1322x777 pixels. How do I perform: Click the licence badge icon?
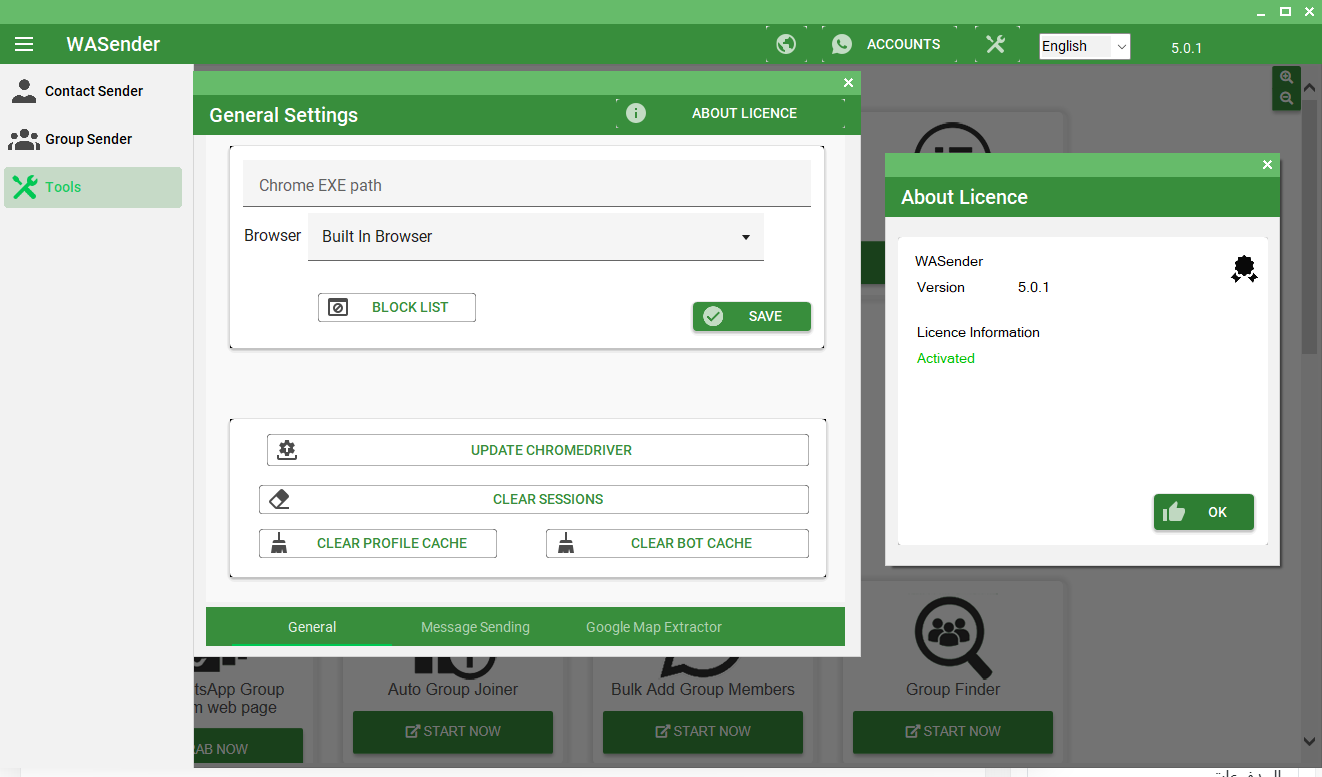(x=1244, y=269)
